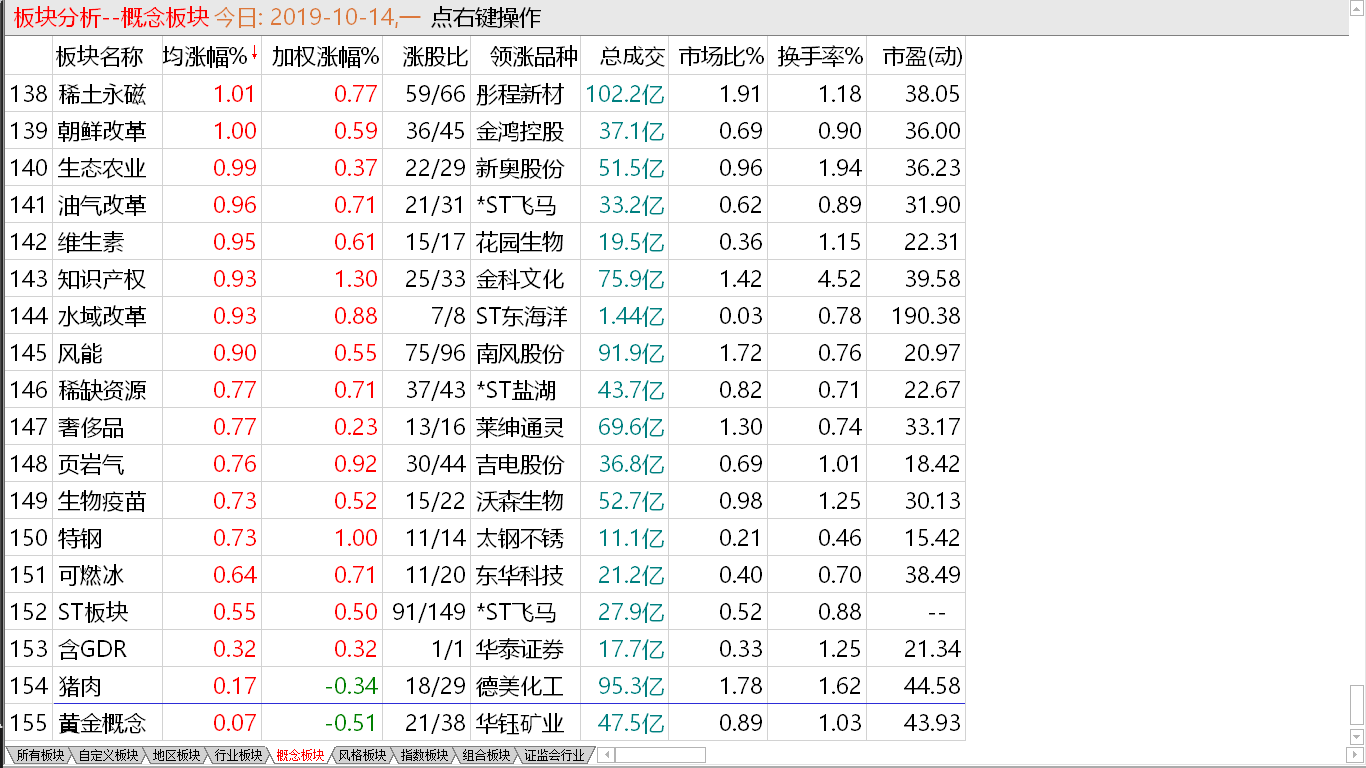Sort by the 均涨幅% column header

(205, 56)
